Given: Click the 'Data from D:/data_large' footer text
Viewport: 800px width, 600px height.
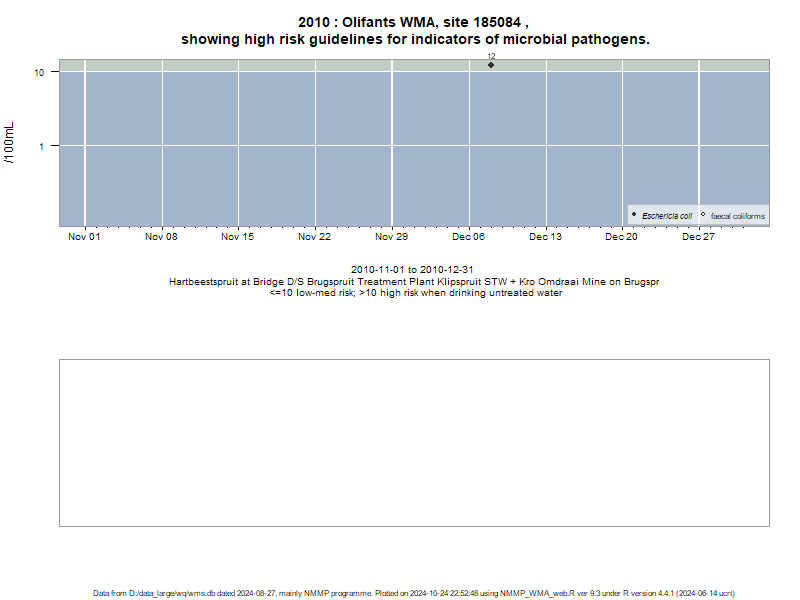Looking at the screenshot, I should 414,593.
